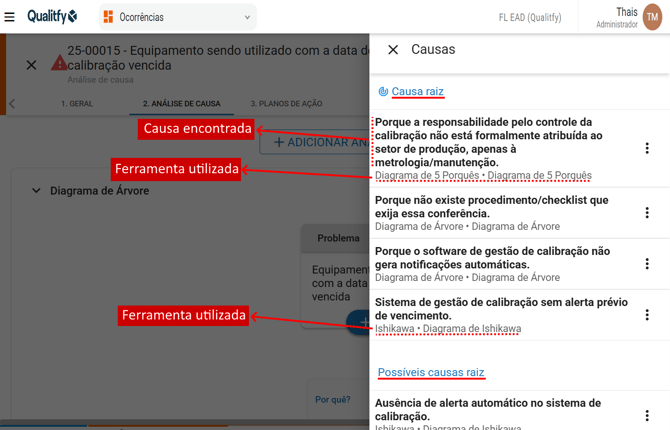Close the Causas side panel
Image resolution: width=670 pixels, height=430 pixels.
point(393,49)
